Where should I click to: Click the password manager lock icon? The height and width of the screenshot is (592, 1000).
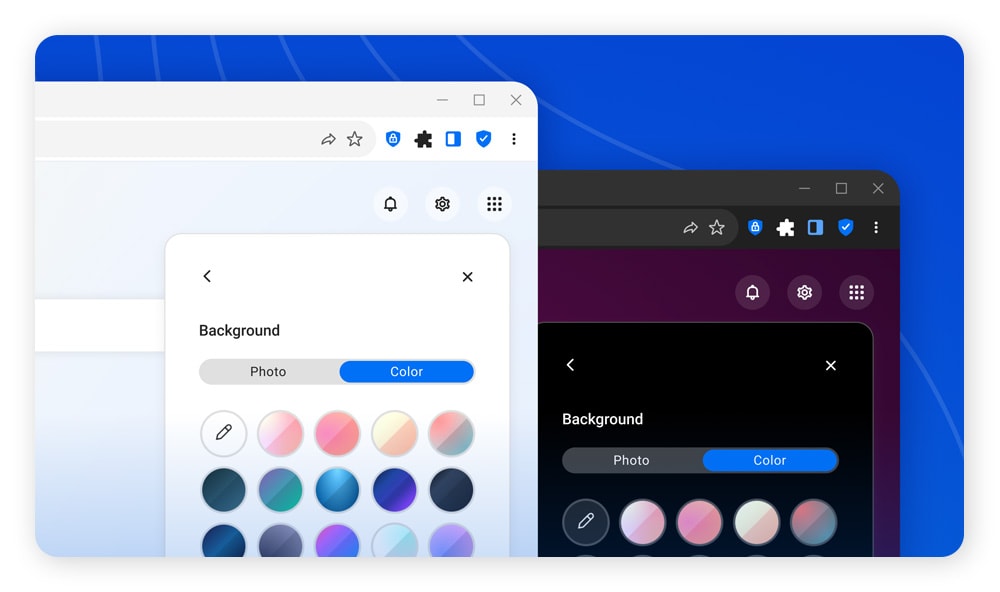point(392,139)
